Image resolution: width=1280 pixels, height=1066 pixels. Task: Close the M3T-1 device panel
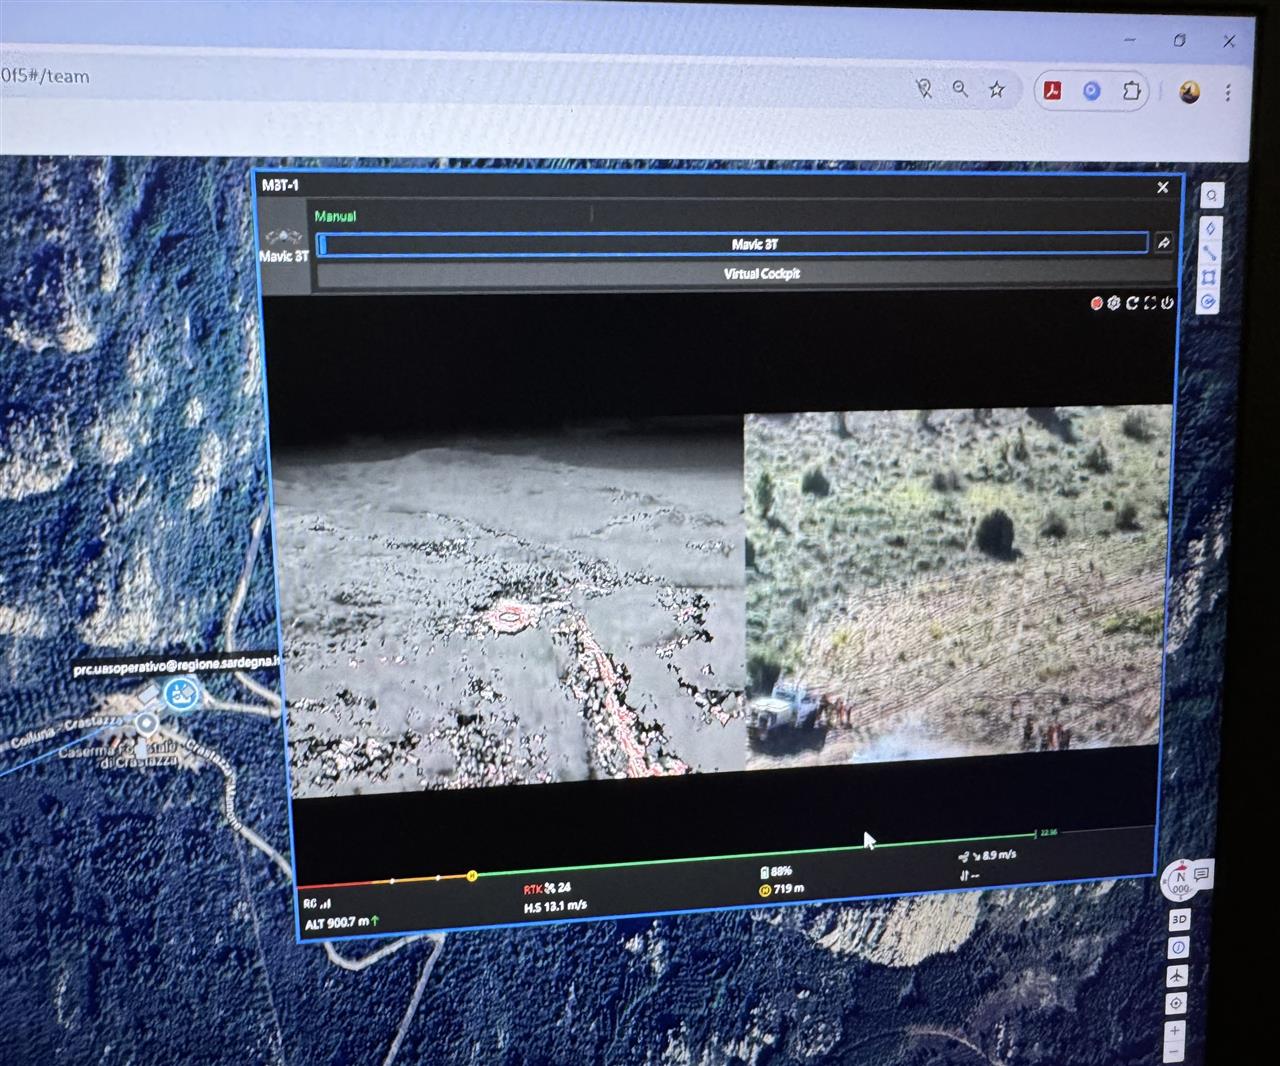(1162, 187)
